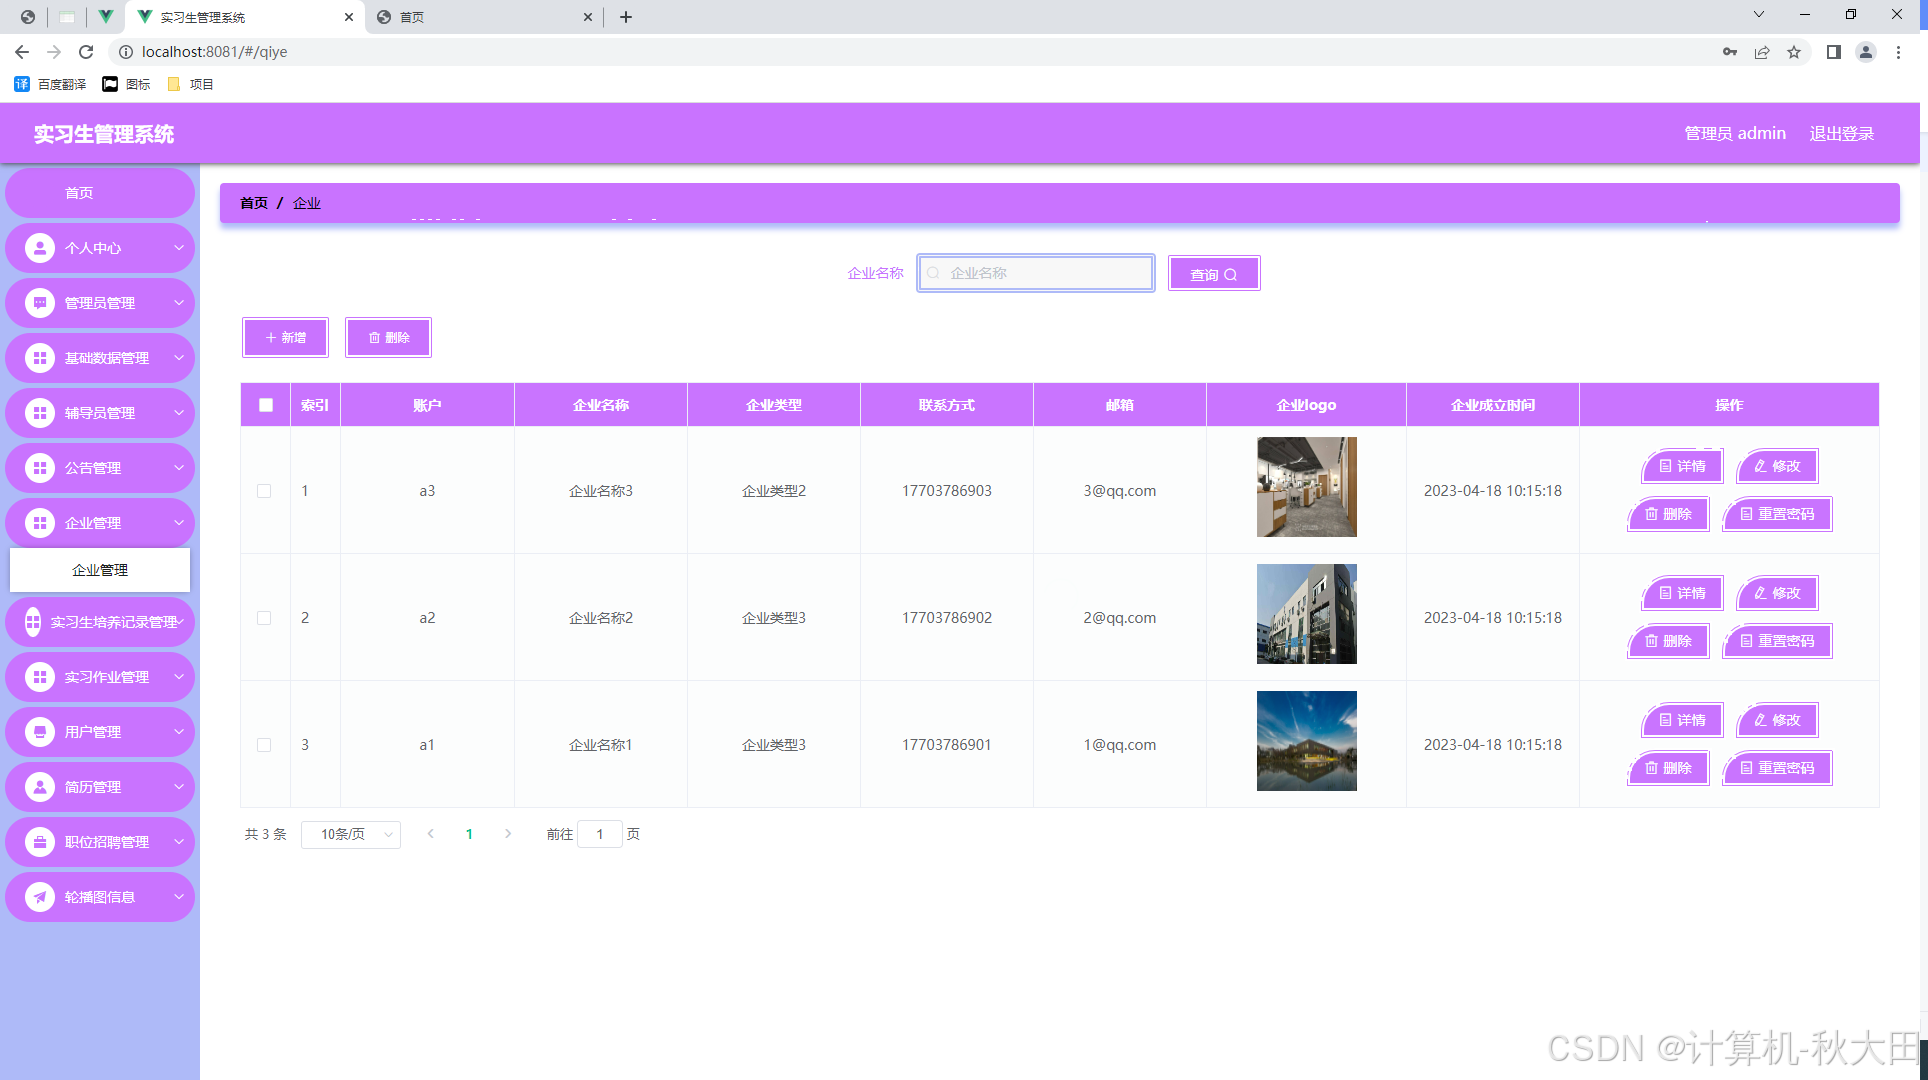
Task: Click 首页 in the breadcrumb
Action: [254, 203]
